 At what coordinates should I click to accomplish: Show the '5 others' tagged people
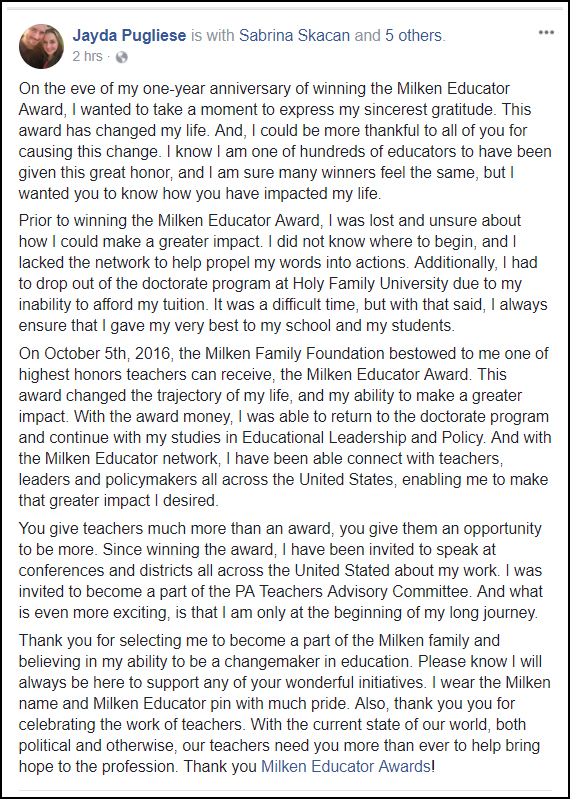point(413,36)
